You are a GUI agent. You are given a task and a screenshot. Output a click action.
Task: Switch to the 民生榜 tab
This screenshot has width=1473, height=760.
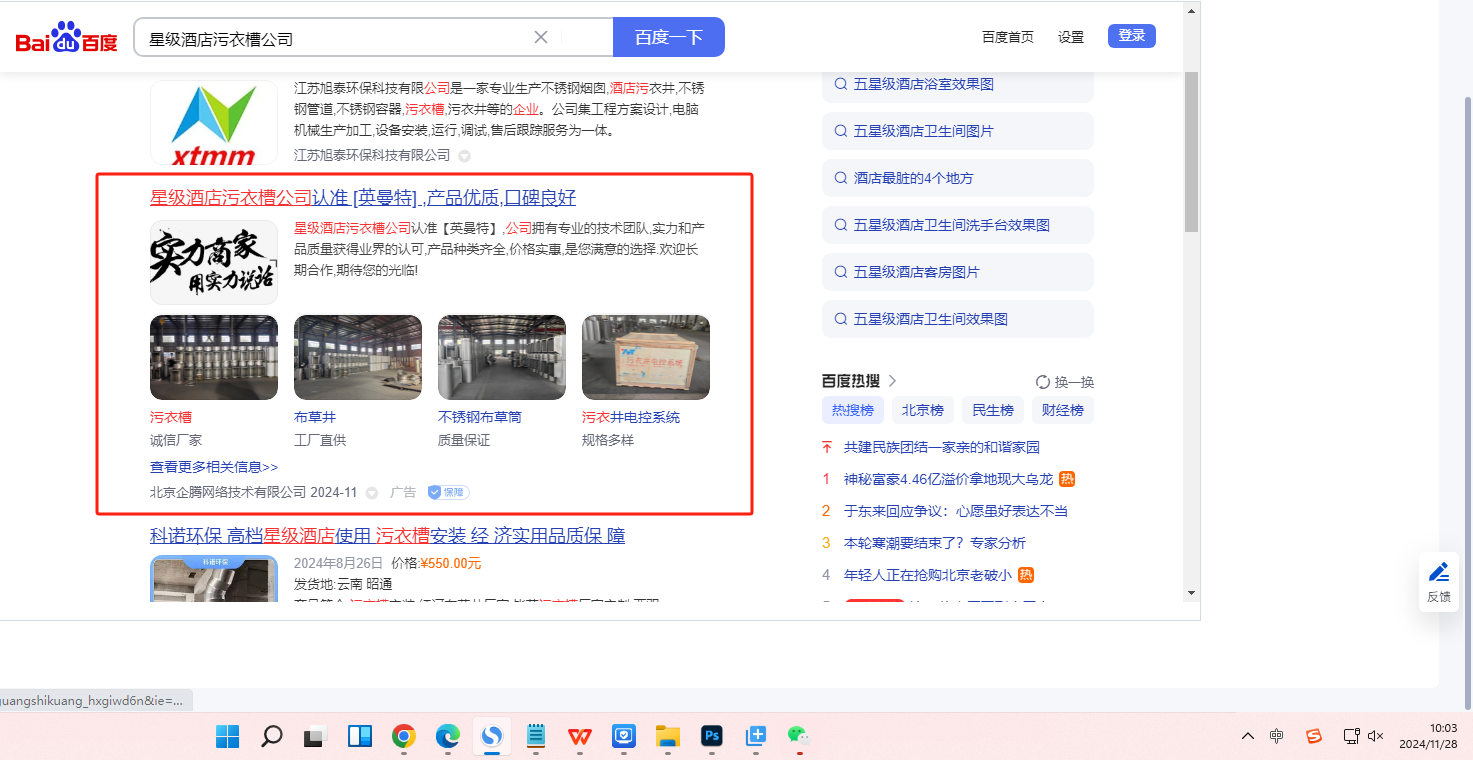(993, 410)
